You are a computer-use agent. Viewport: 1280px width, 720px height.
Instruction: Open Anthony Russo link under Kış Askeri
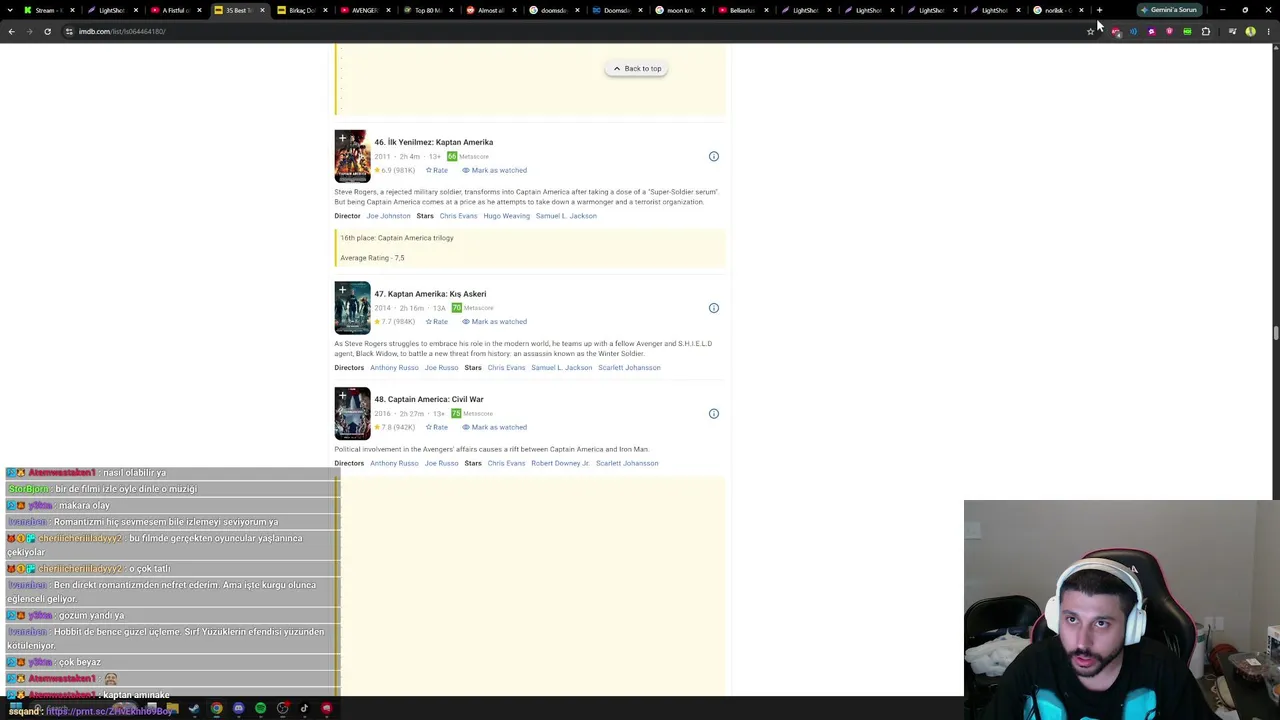point(394,368)
